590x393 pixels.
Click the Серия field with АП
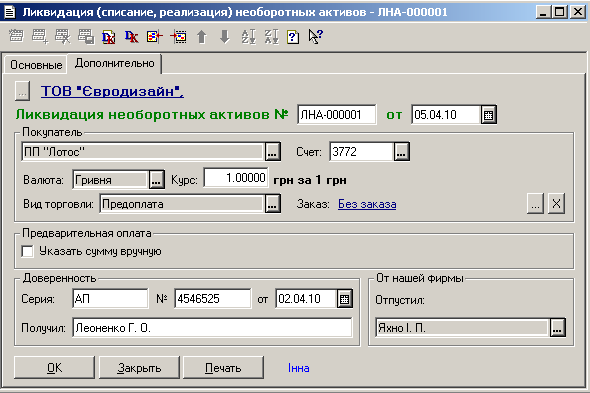110,299
